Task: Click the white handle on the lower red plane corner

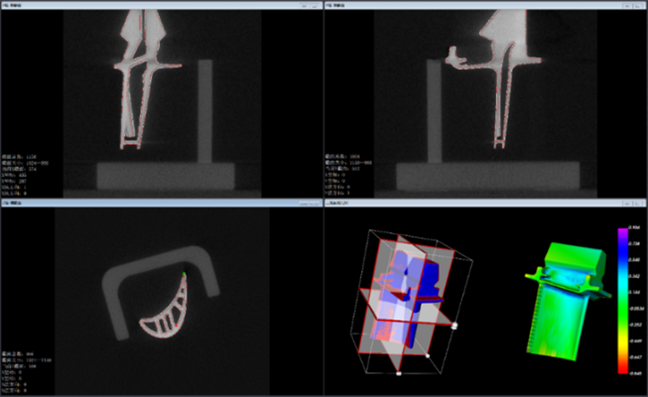Action: [x=428, y=356]
